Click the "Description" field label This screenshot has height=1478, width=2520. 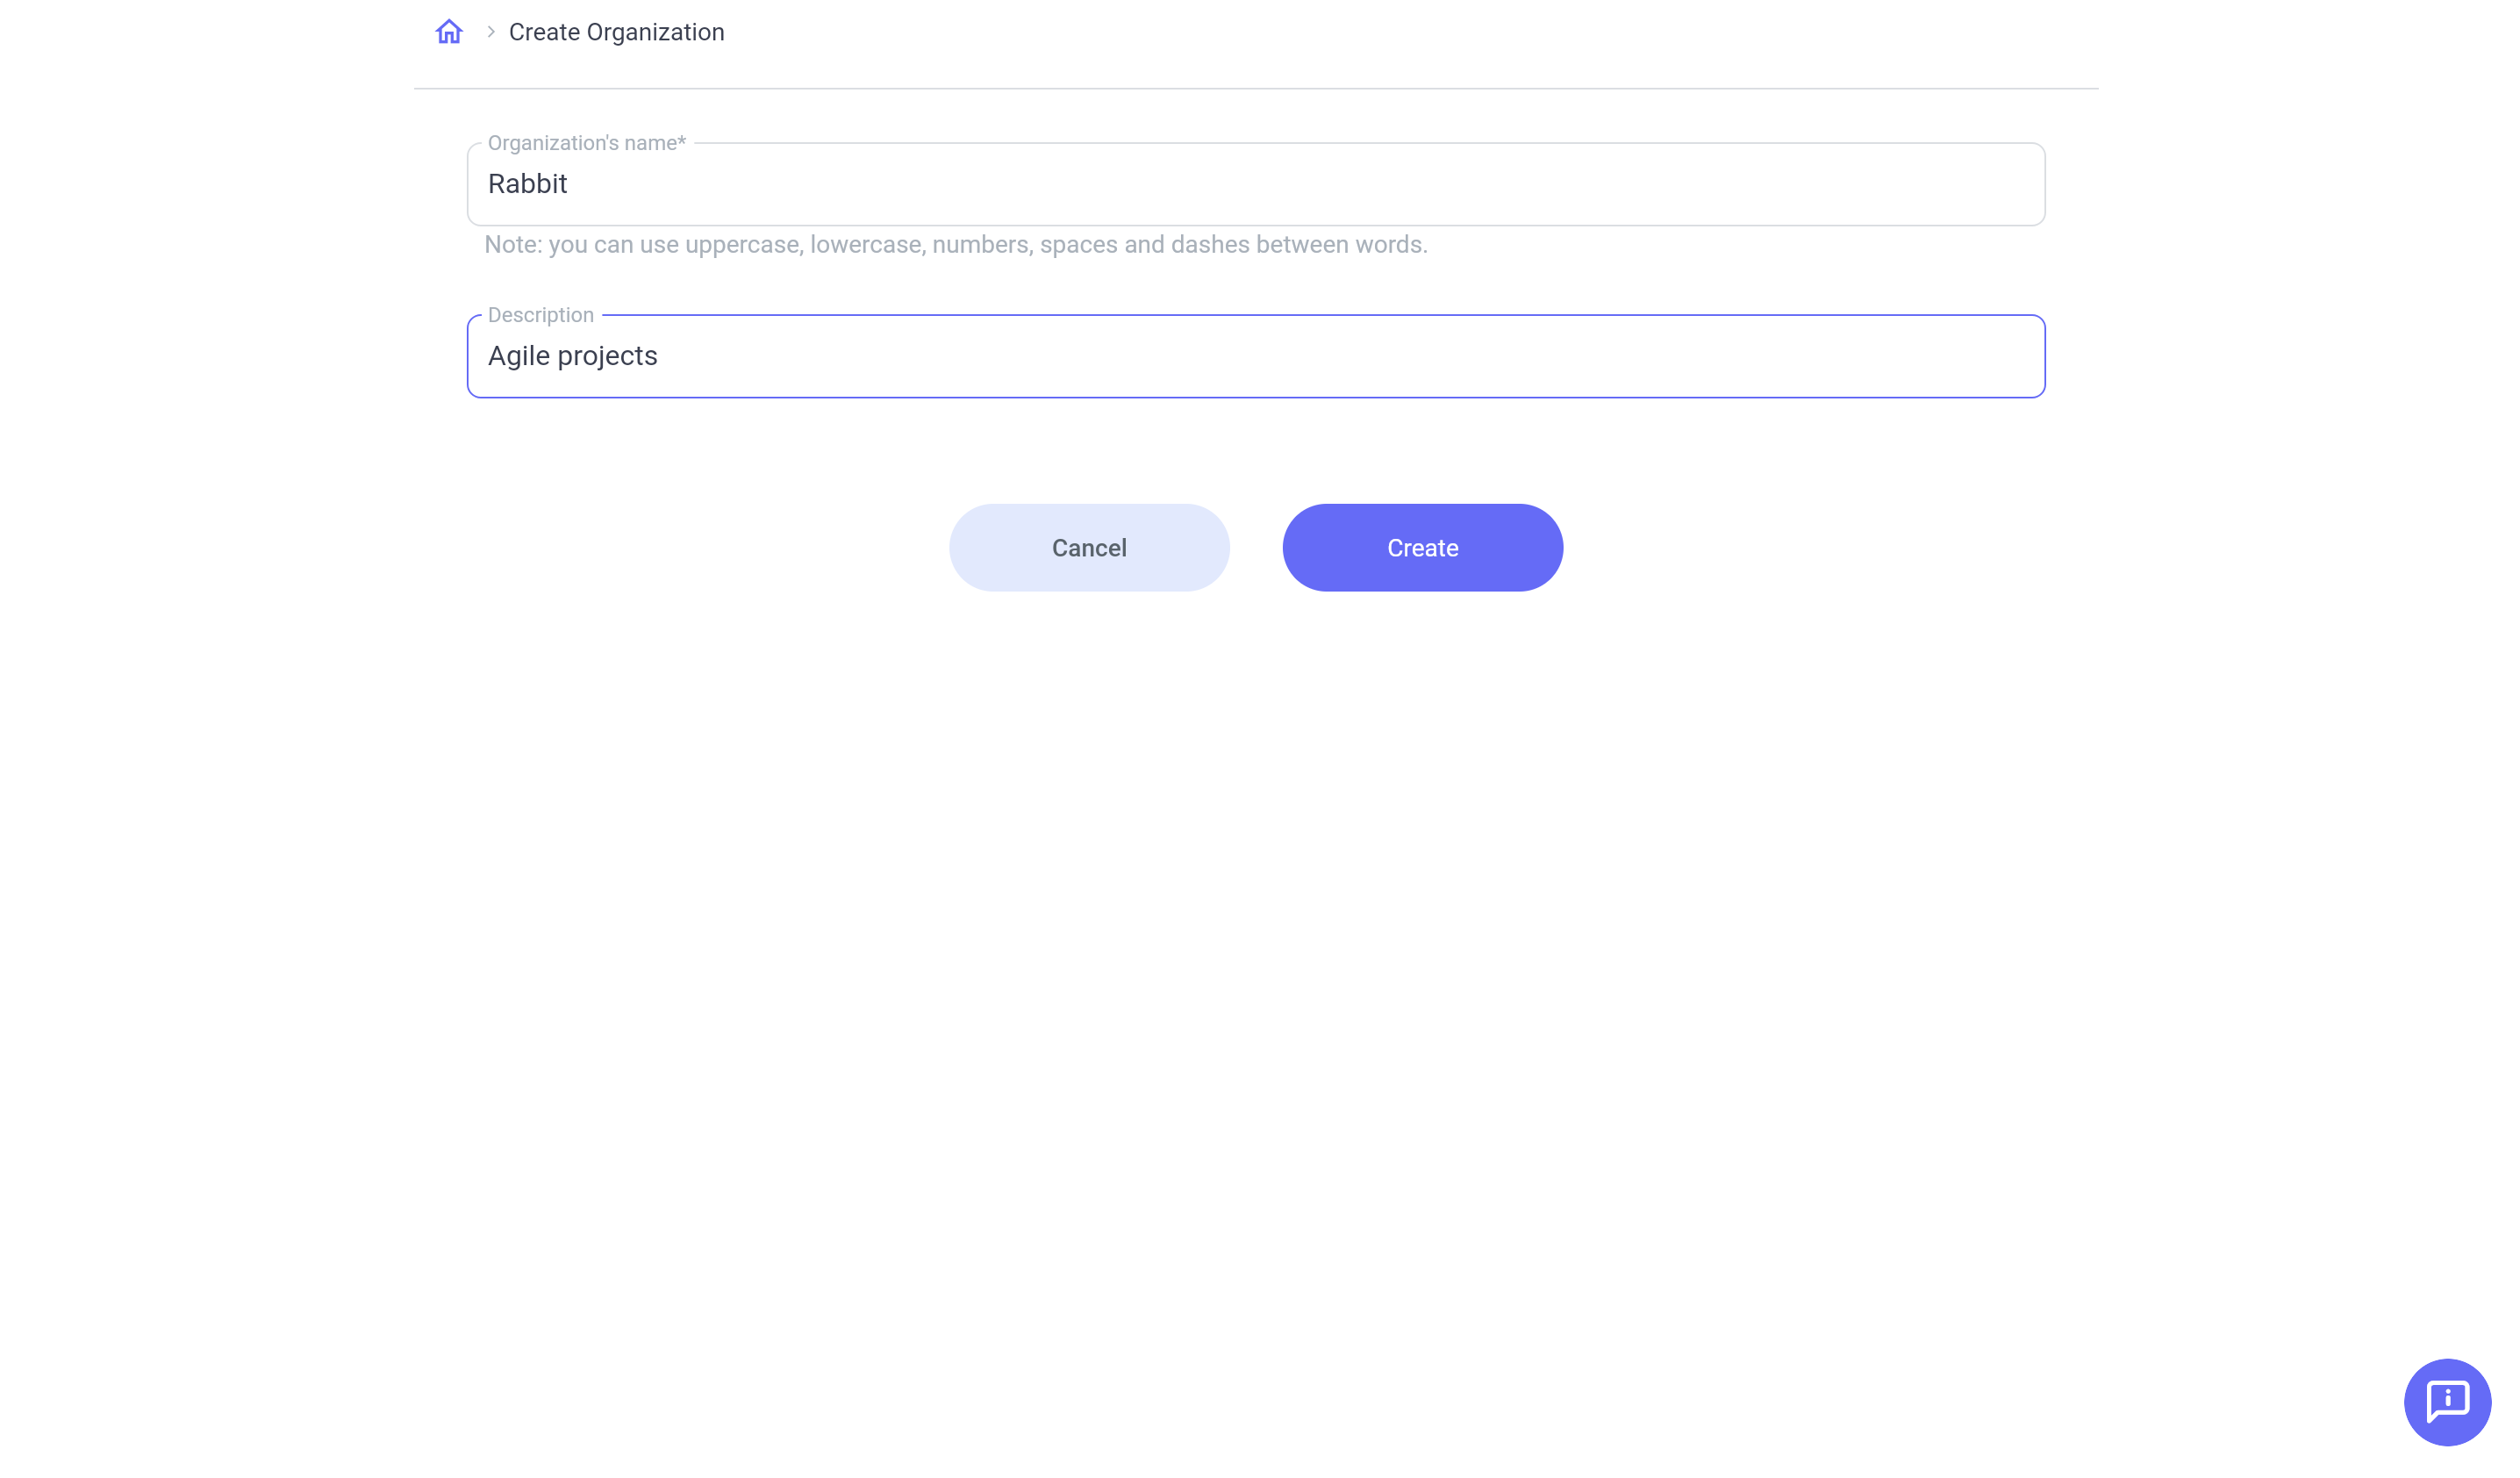540,315
